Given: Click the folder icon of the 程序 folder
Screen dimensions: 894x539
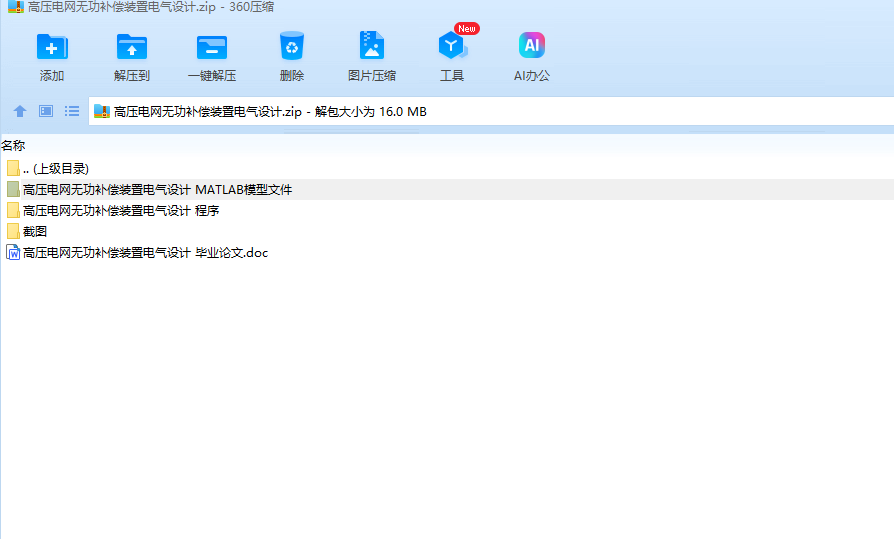Looking at the screenshot, I should tap(13, 210).
